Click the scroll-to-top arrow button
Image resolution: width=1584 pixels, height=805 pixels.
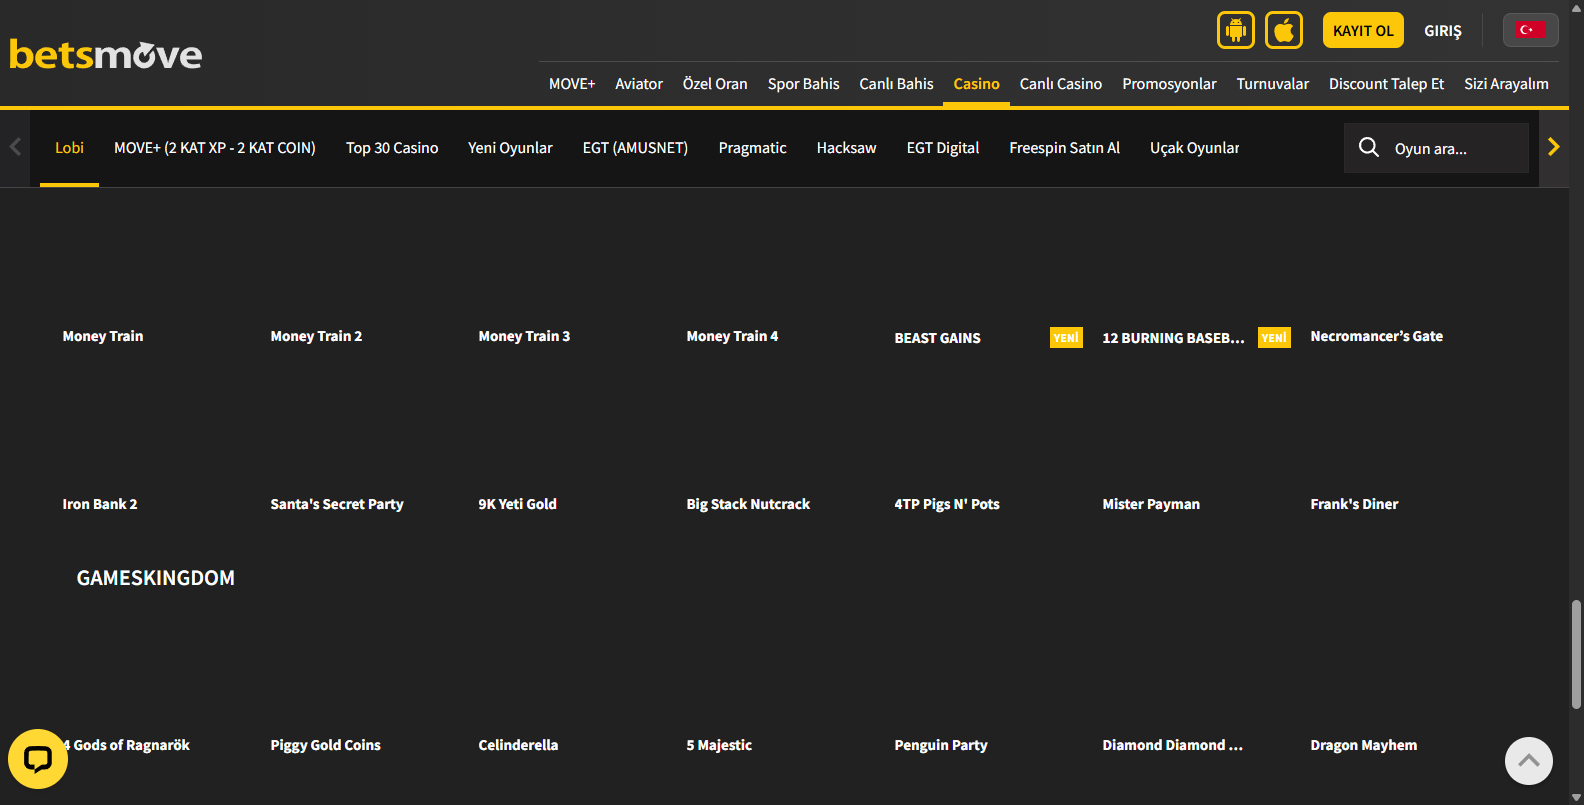(x=1528, y=761)
